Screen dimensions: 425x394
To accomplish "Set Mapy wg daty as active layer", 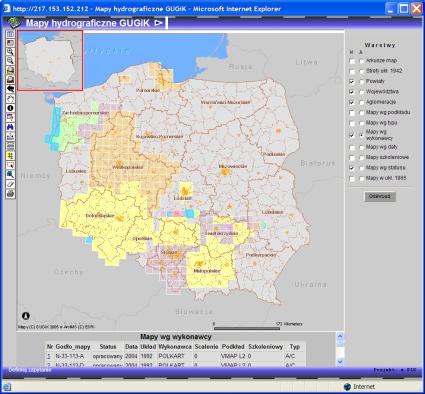I will point(362,147).
